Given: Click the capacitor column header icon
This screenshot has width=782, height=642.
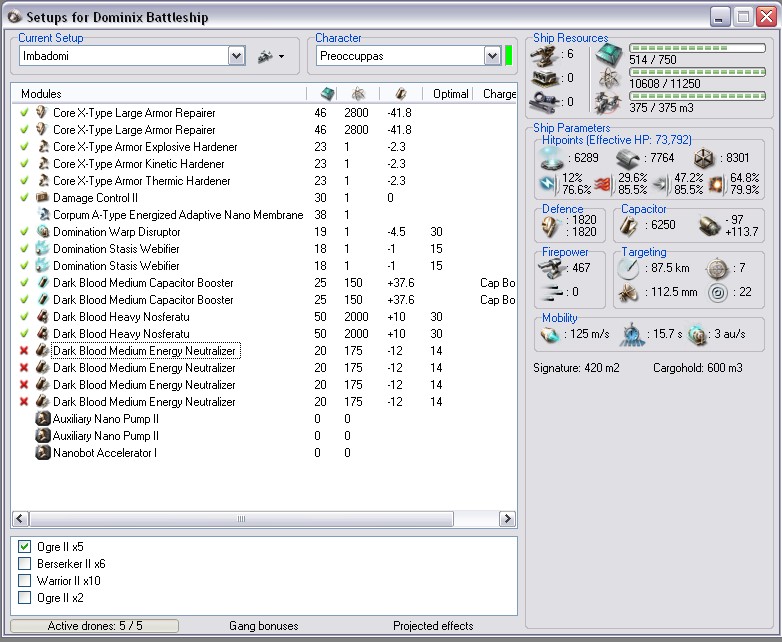Looking at the screenshot, I should coord(401,93).
